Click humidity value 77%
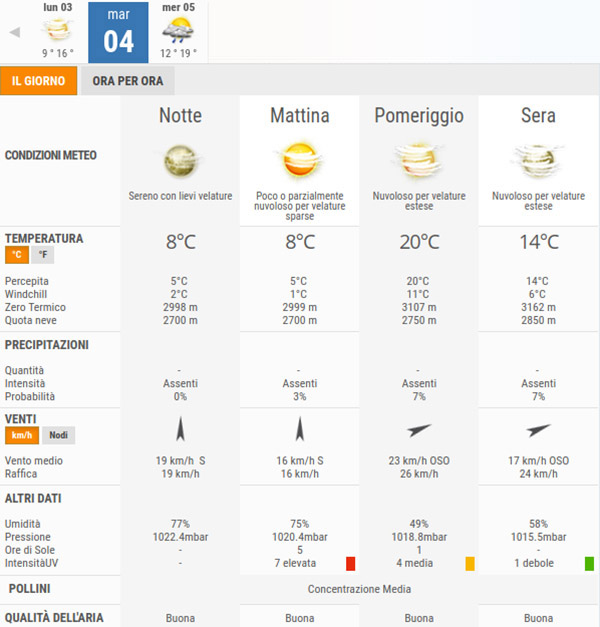 coord(180,524)
